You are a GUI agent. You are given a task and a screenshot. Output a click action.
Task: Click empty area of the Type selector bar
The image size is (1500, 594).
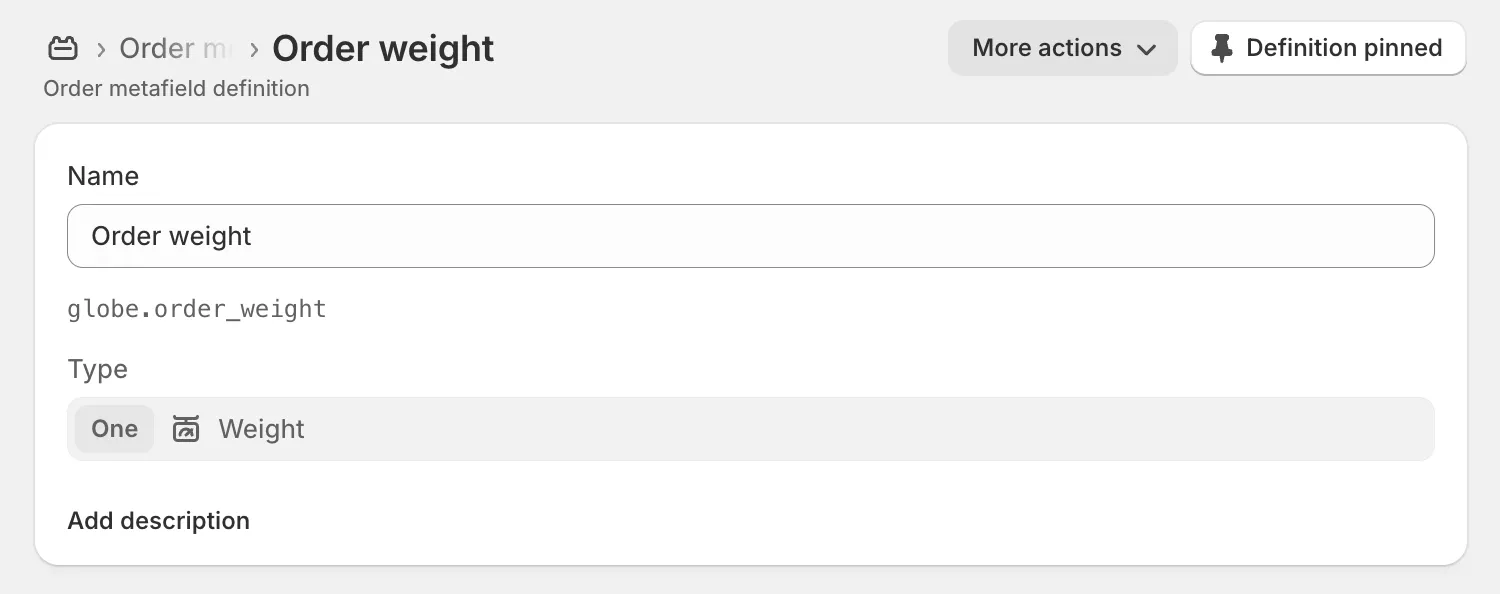[850, 429]
